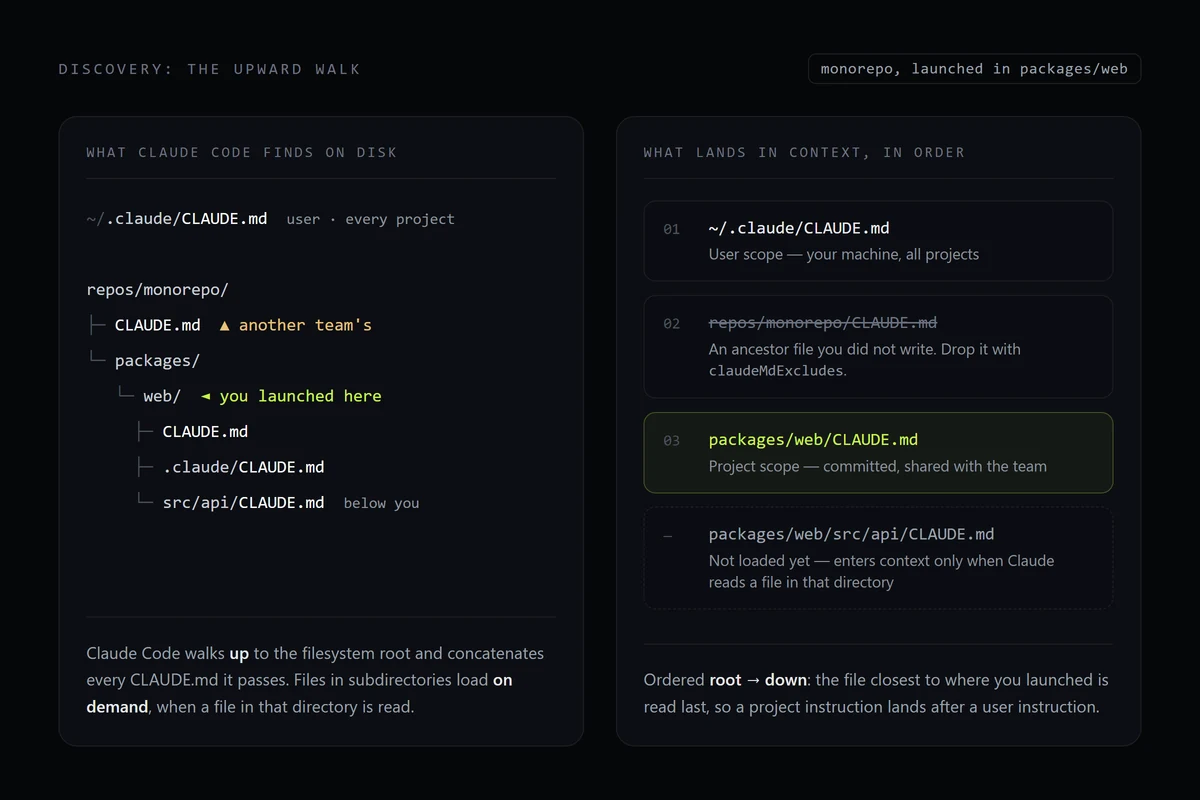Open the struck-through repos/monorepo/CLAUDE.md card
Viewport: 1200px width, 800px height.
(x=878, y=347)
